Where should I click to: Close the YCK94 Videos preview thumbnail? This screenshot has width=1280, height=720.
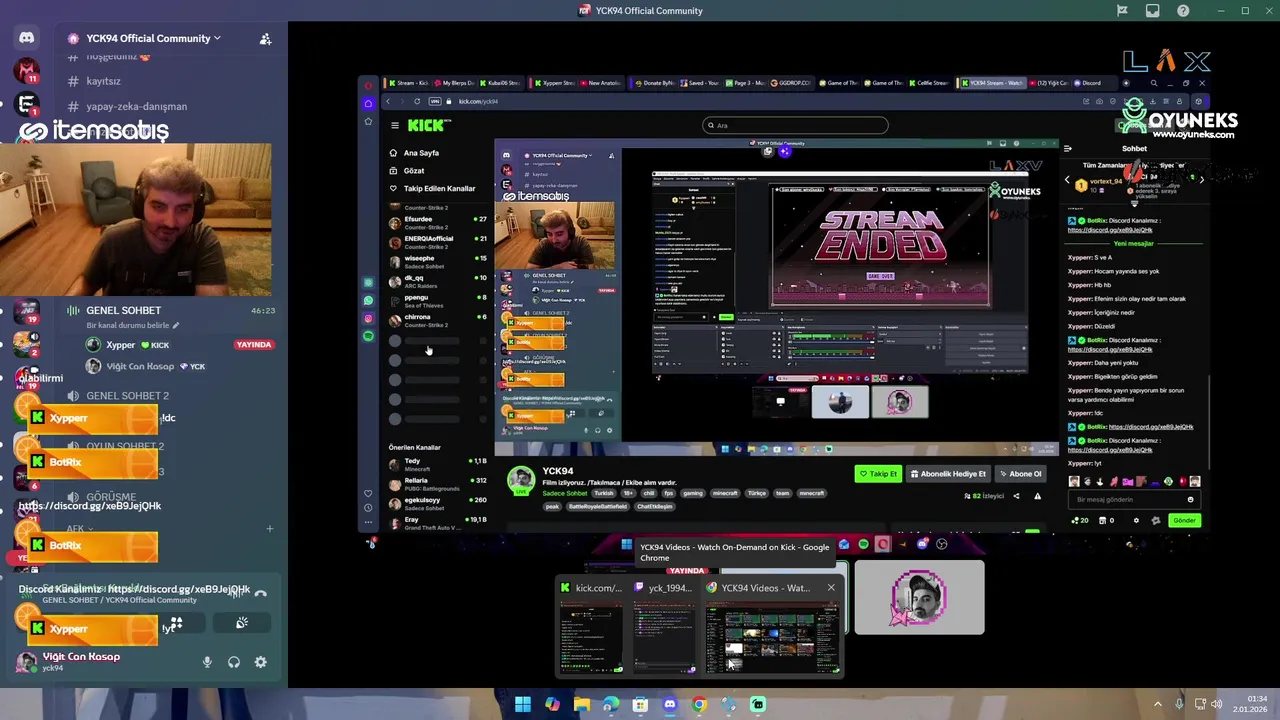[831, 588]
